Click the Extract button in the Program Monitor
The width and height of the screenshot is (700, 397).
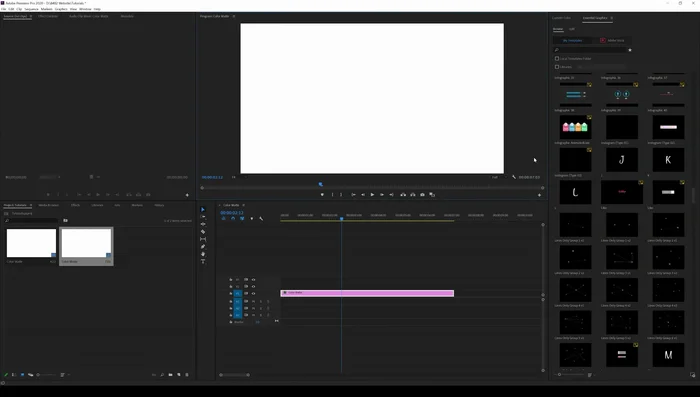coord(412,195)
